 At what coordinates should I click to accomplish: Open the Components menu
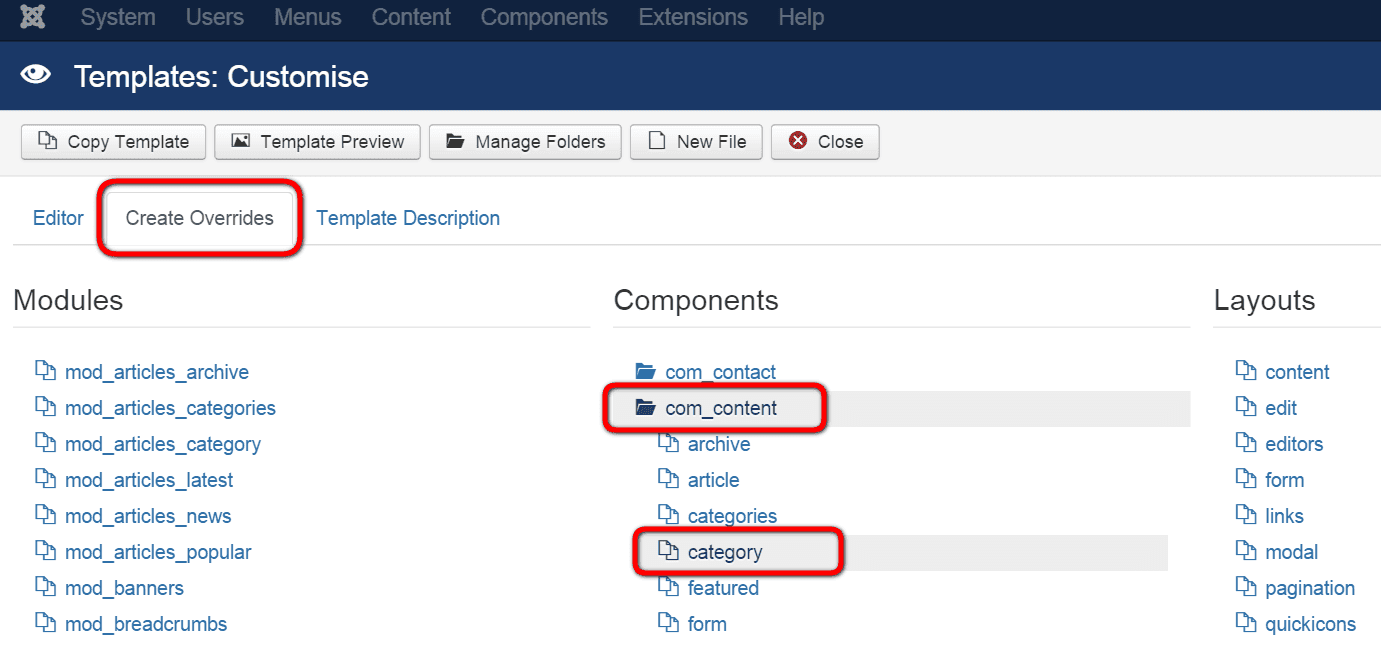point(544,17)
